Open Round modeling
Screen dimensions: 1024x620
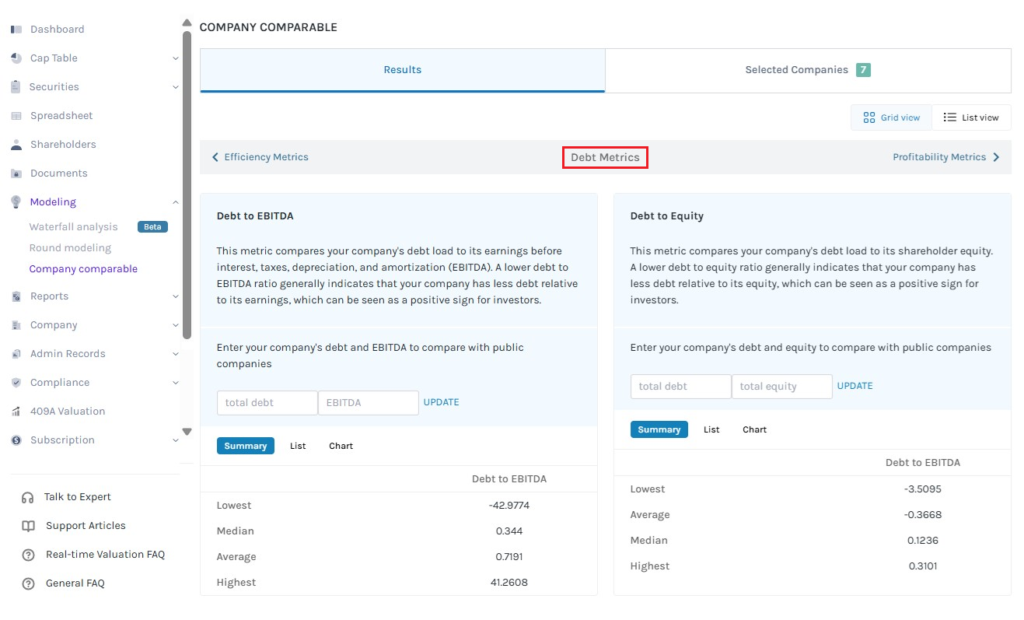tap(70, 248)
